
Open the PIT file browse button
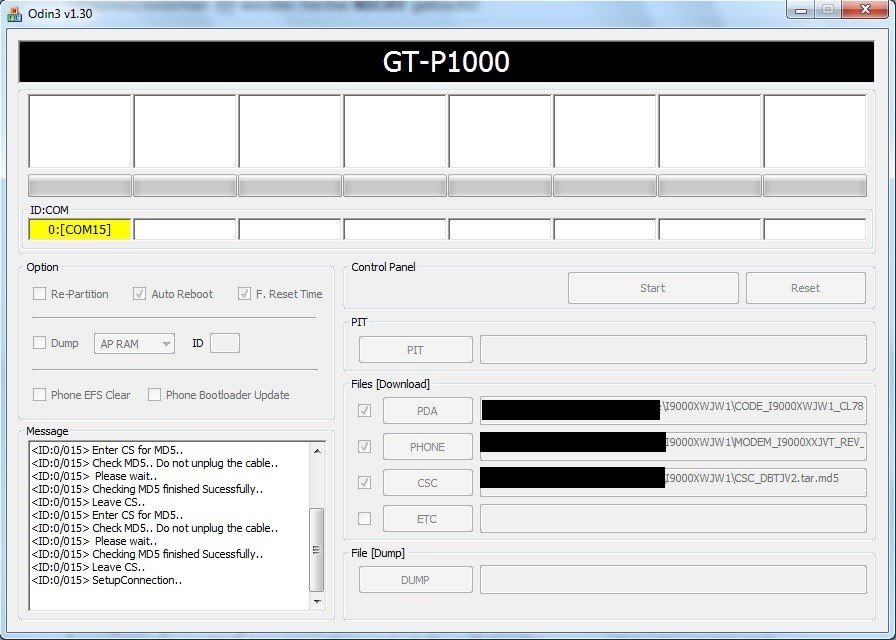[415, 350]
